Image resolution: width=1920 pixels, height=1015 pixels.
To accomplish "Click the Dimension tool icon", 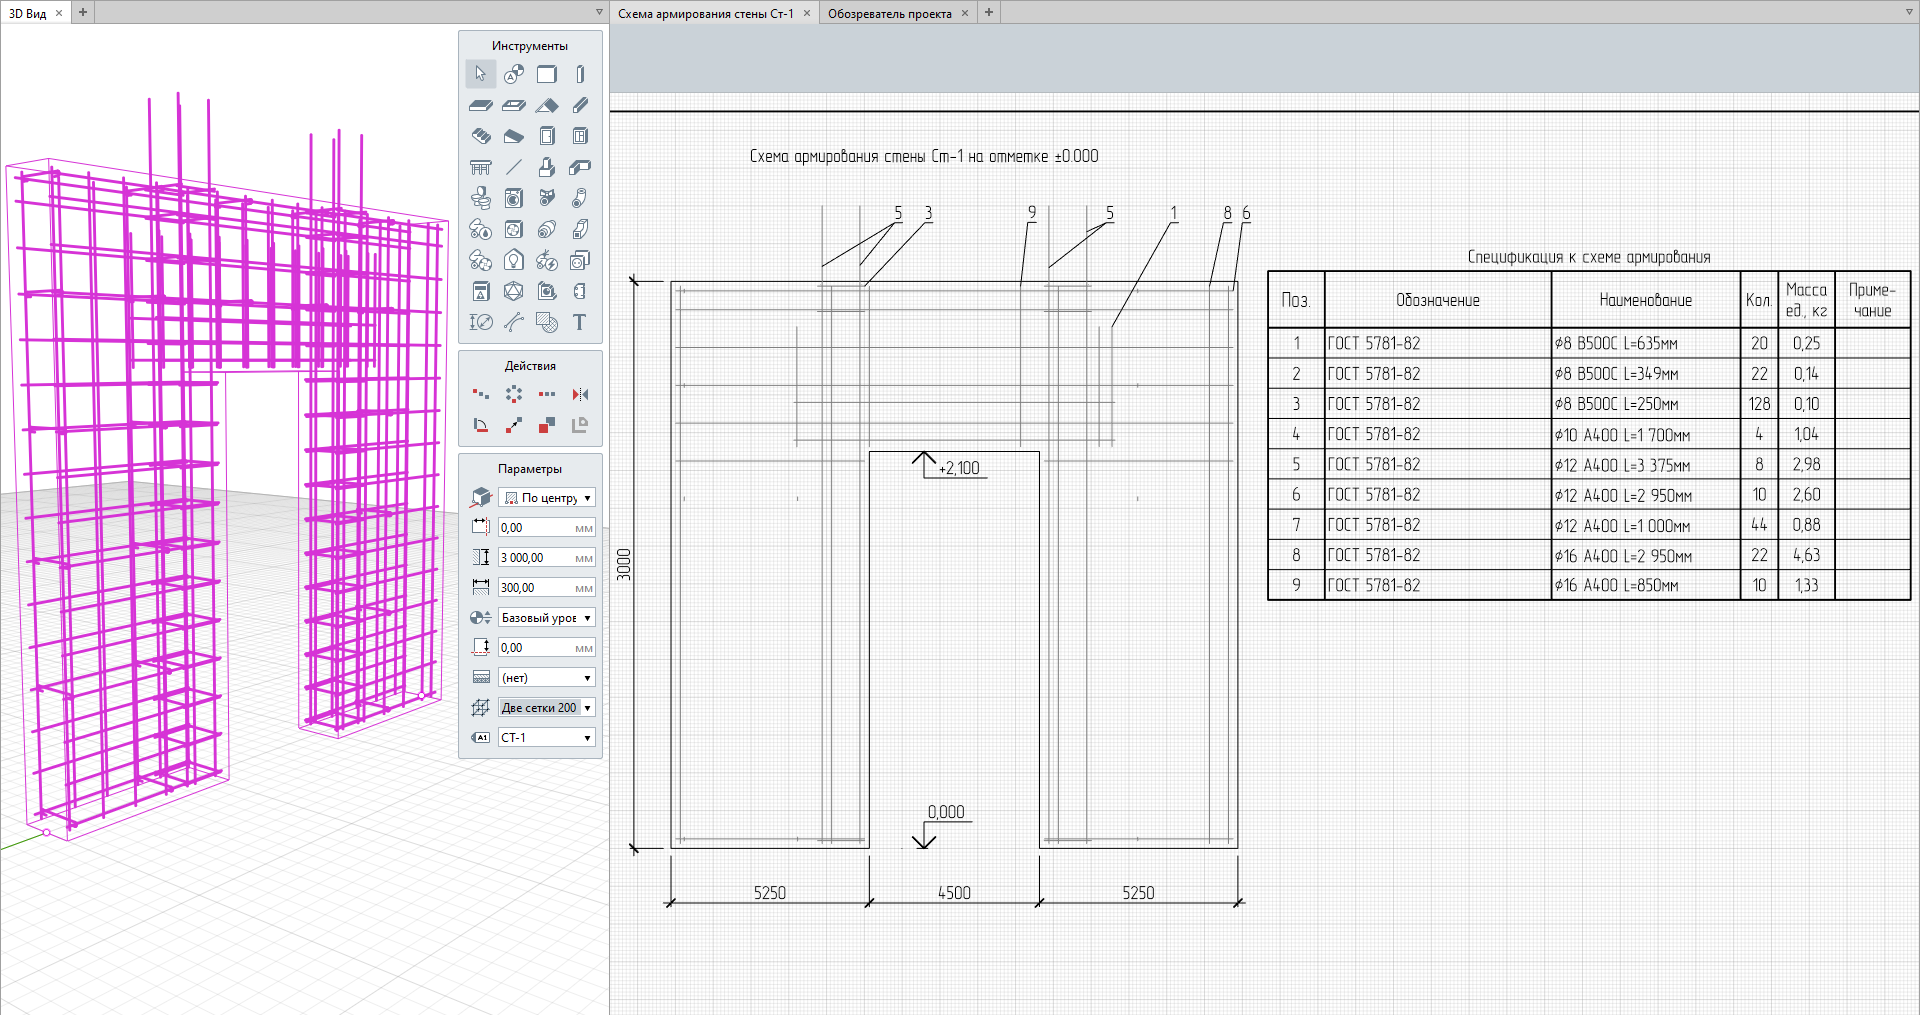I will click(x=480, y=322).
